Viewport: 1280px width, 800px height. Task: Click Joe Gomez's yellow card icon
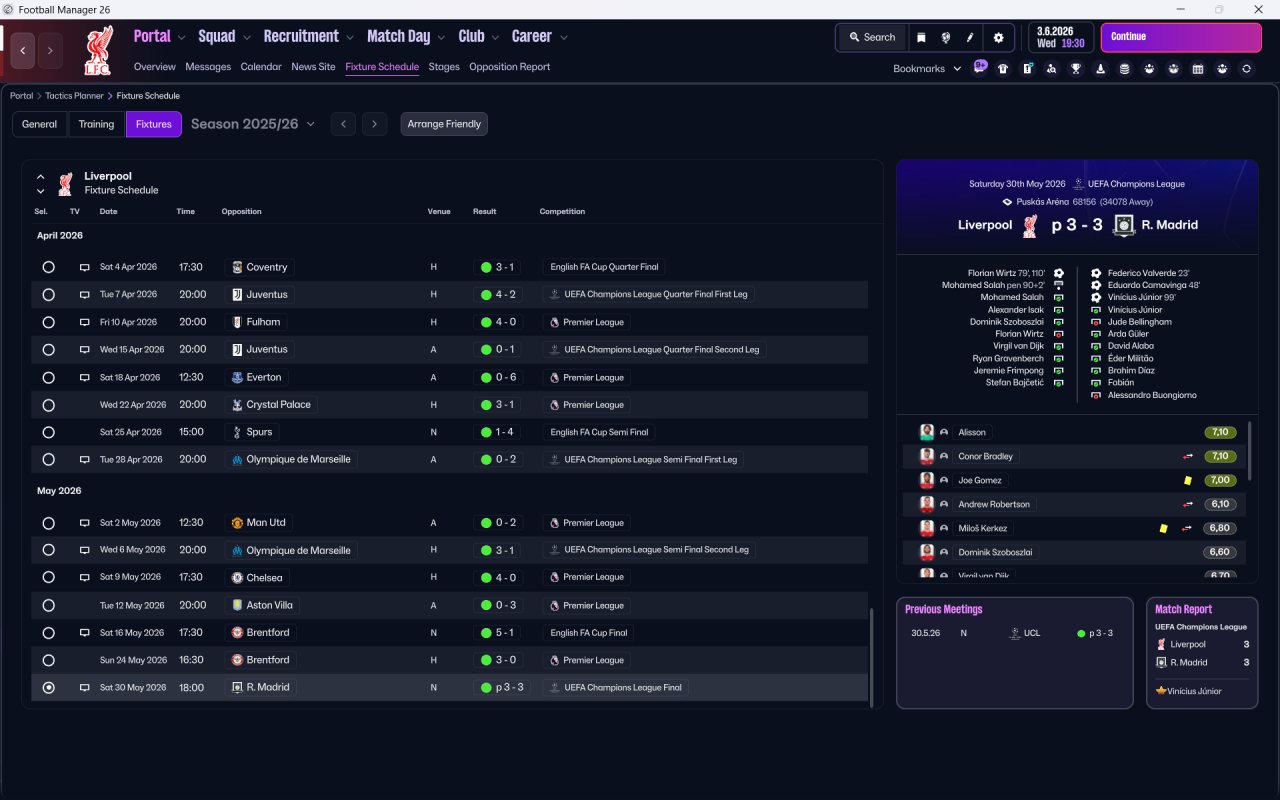(x=1187, y=481)
